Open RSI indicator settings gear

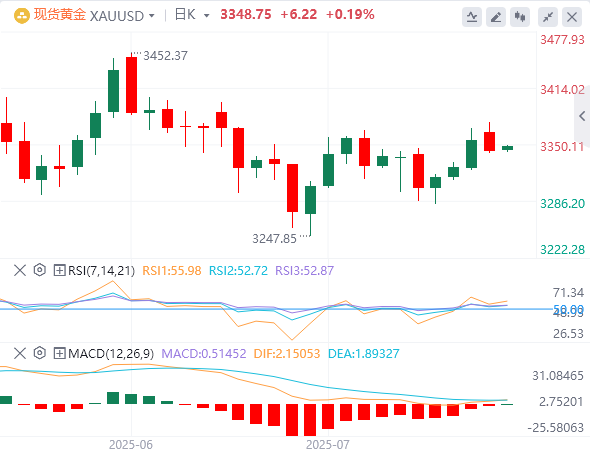(40, 270)
